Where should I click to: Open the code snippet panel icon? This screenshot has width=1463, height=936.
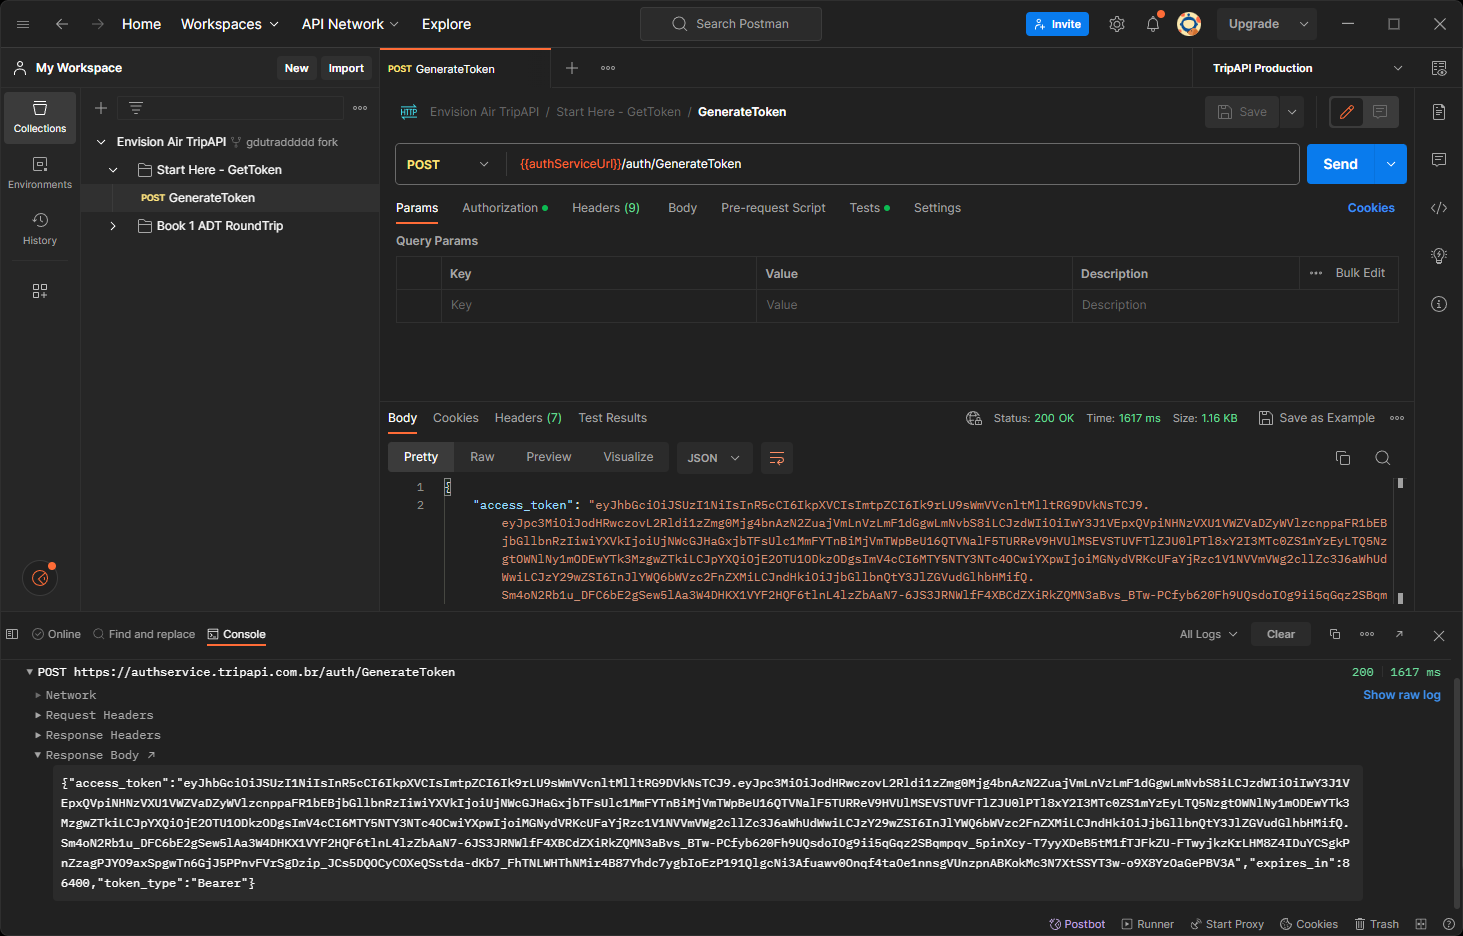[x=1439, y=208]
